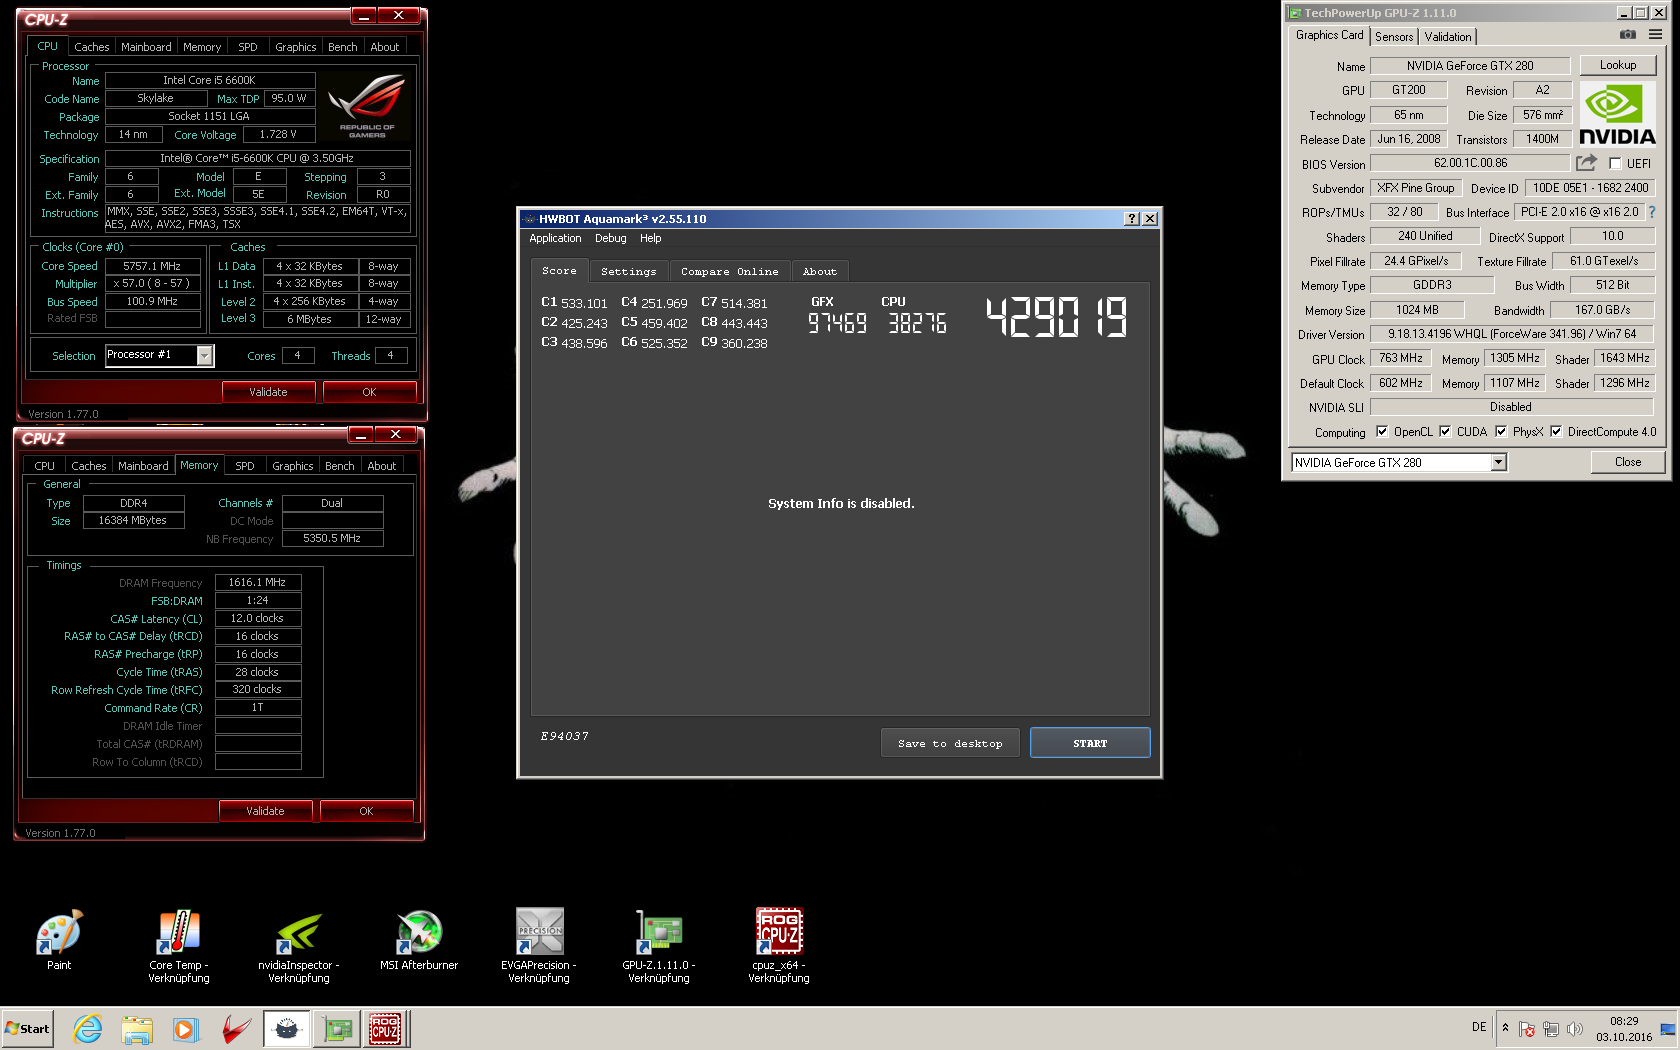Open the Paint desktop shortcut

coord(59,940)
